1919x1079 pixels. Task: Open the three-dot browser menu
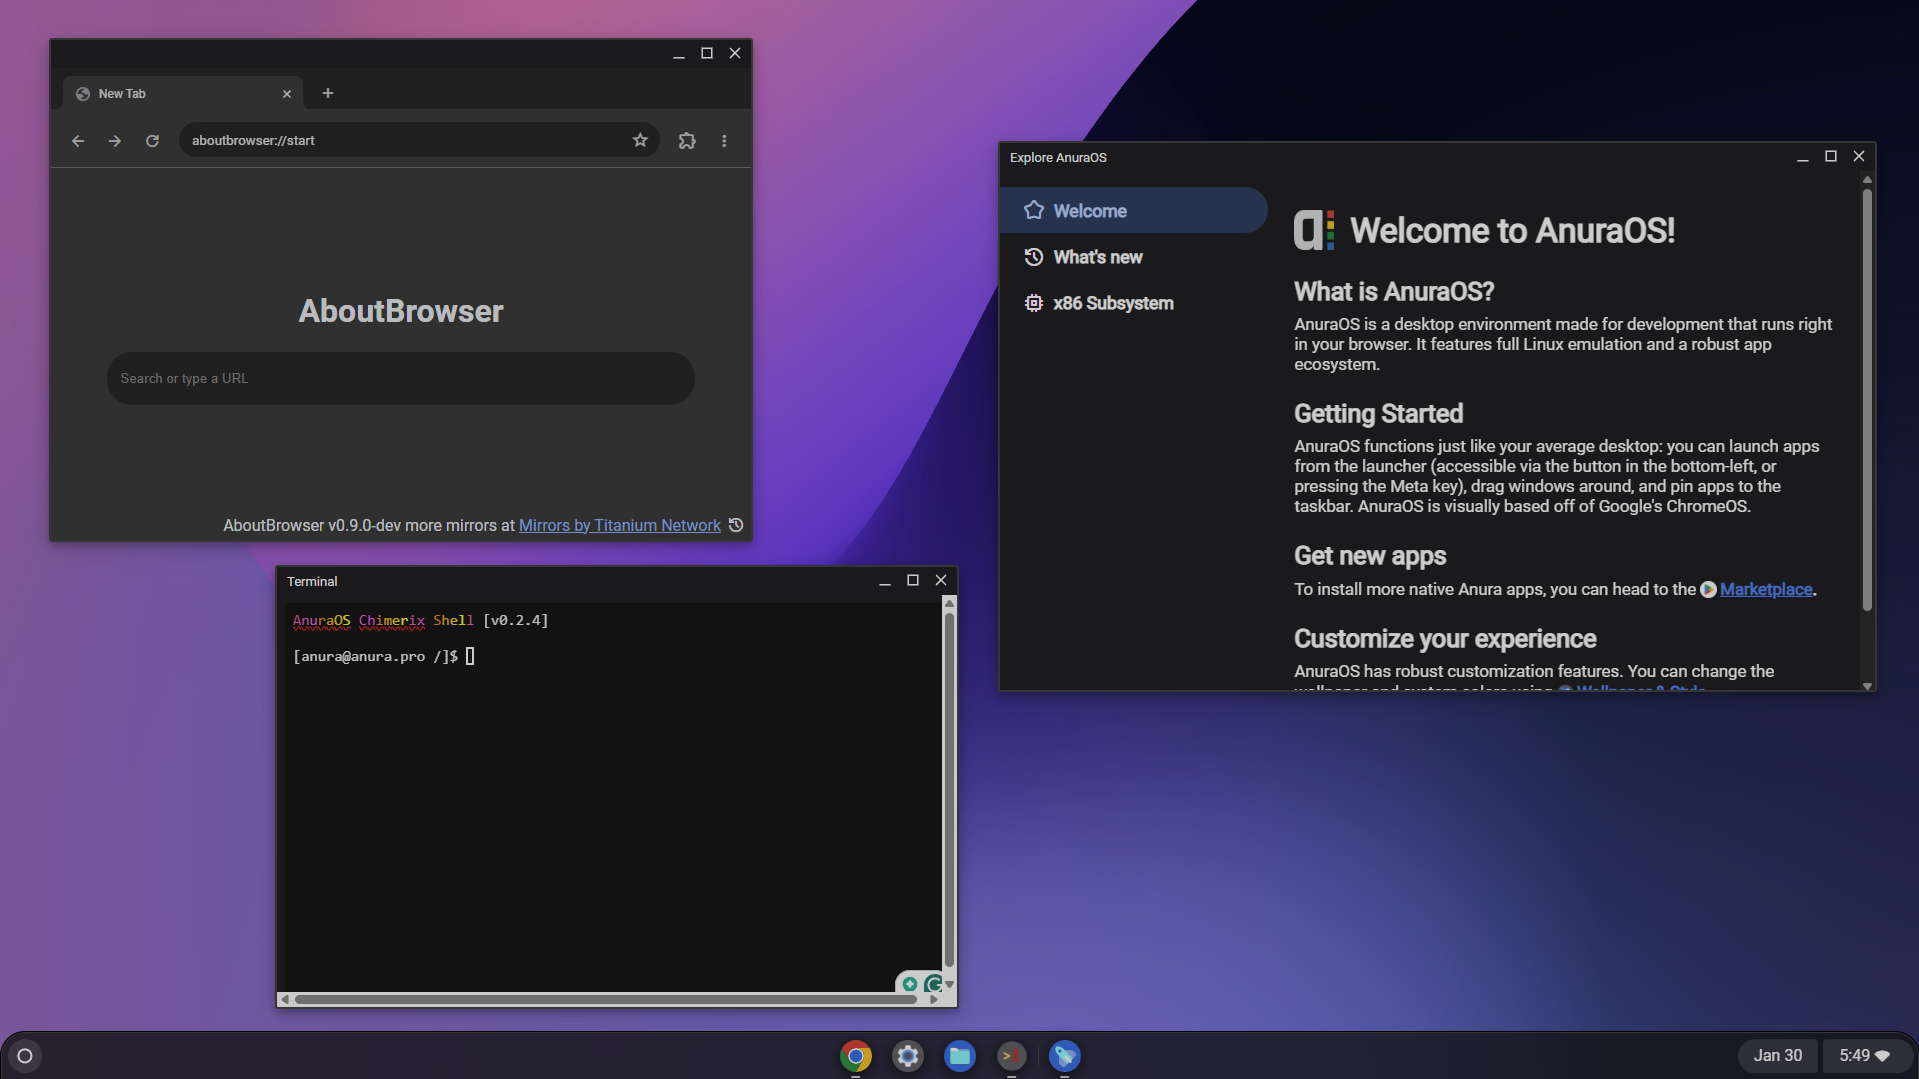(724, 141)
